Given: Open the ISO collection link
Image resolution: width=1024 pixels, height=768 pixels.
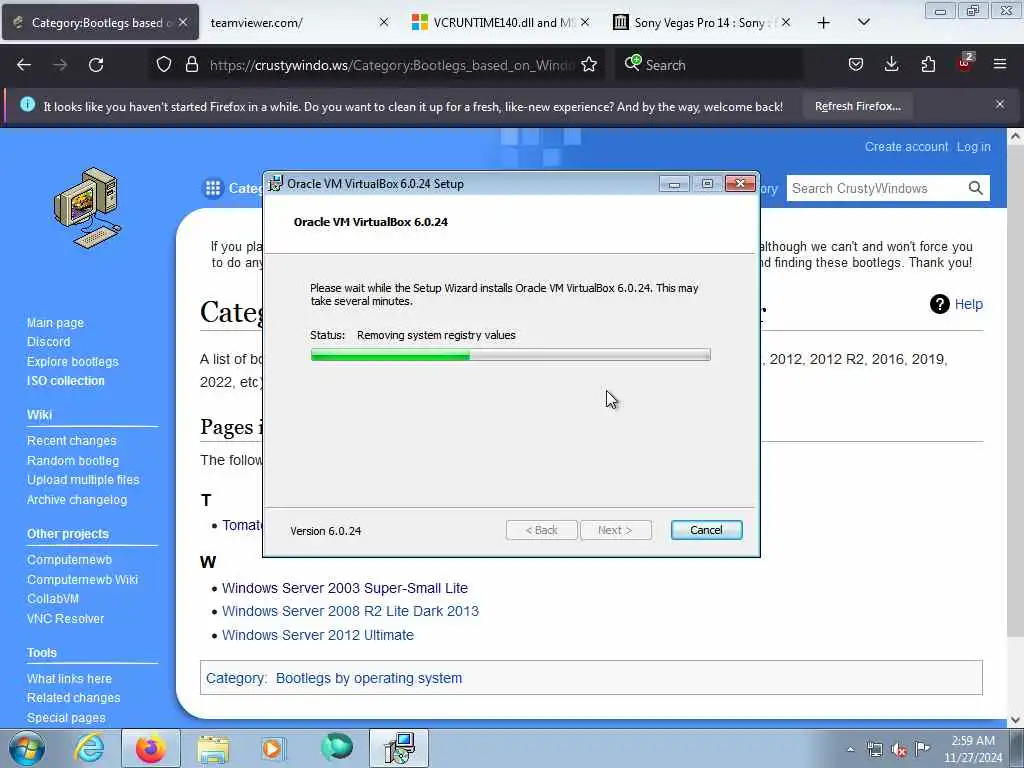Looking at the screenshot, I should coord(65,381).
